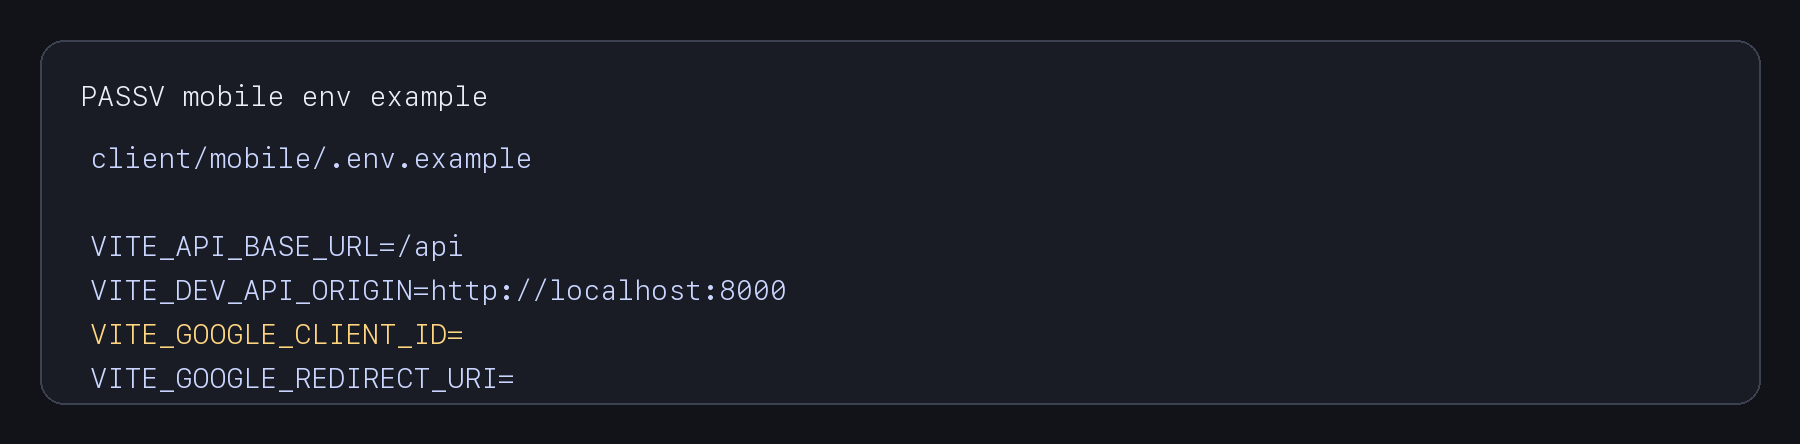The image size is (1800, 444).
Task: Click the word PASSV in the title
Action: (123, 97)
